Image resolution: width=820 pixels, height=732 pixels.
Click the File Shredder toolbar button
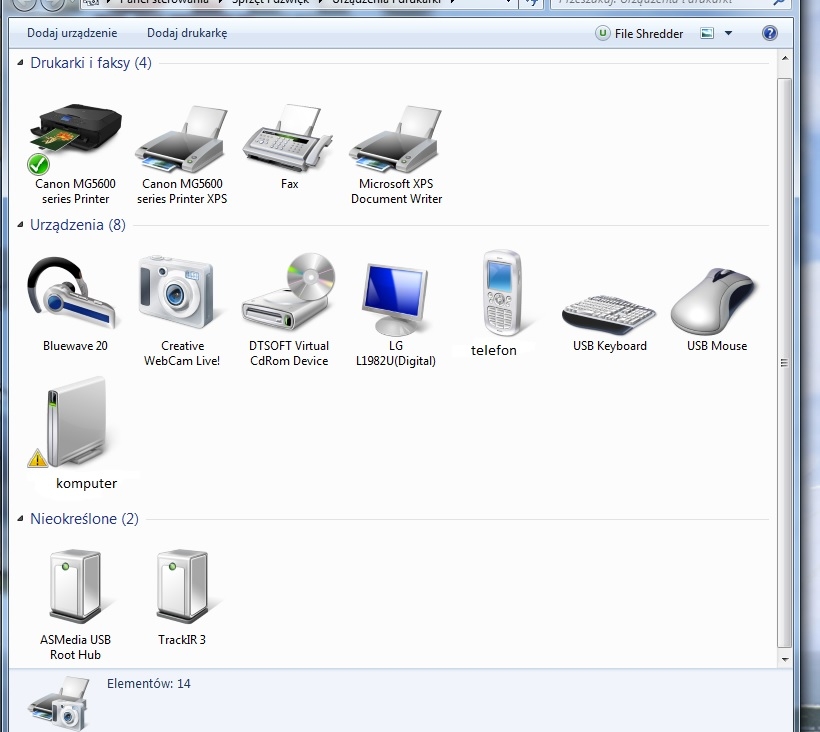[639, 33]
